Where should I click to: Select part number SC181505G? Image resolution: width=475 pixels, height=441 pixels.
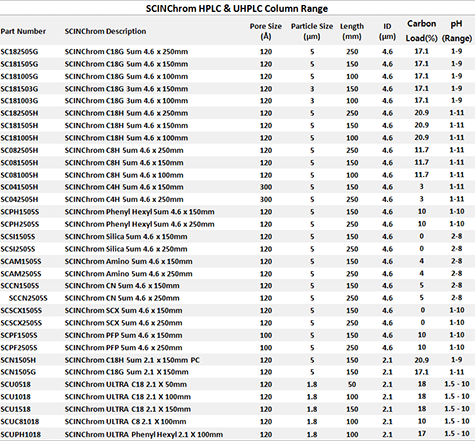pyautogui.click(x=19, y=64)
